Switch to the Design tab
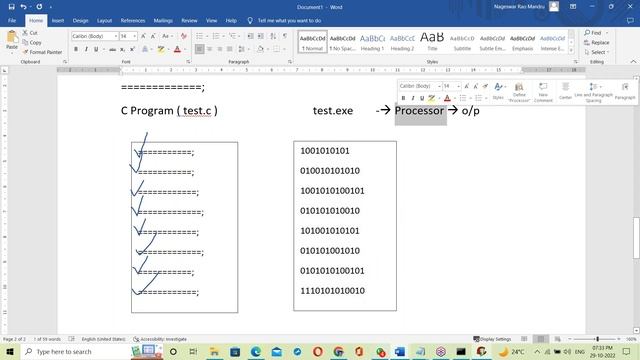 pyautogui.click(x=80, y=20)
